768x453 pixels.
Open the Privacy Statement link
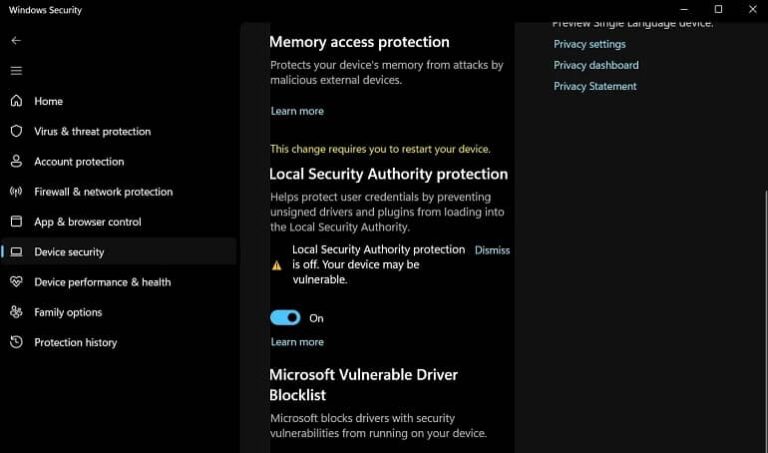[595, 86]
